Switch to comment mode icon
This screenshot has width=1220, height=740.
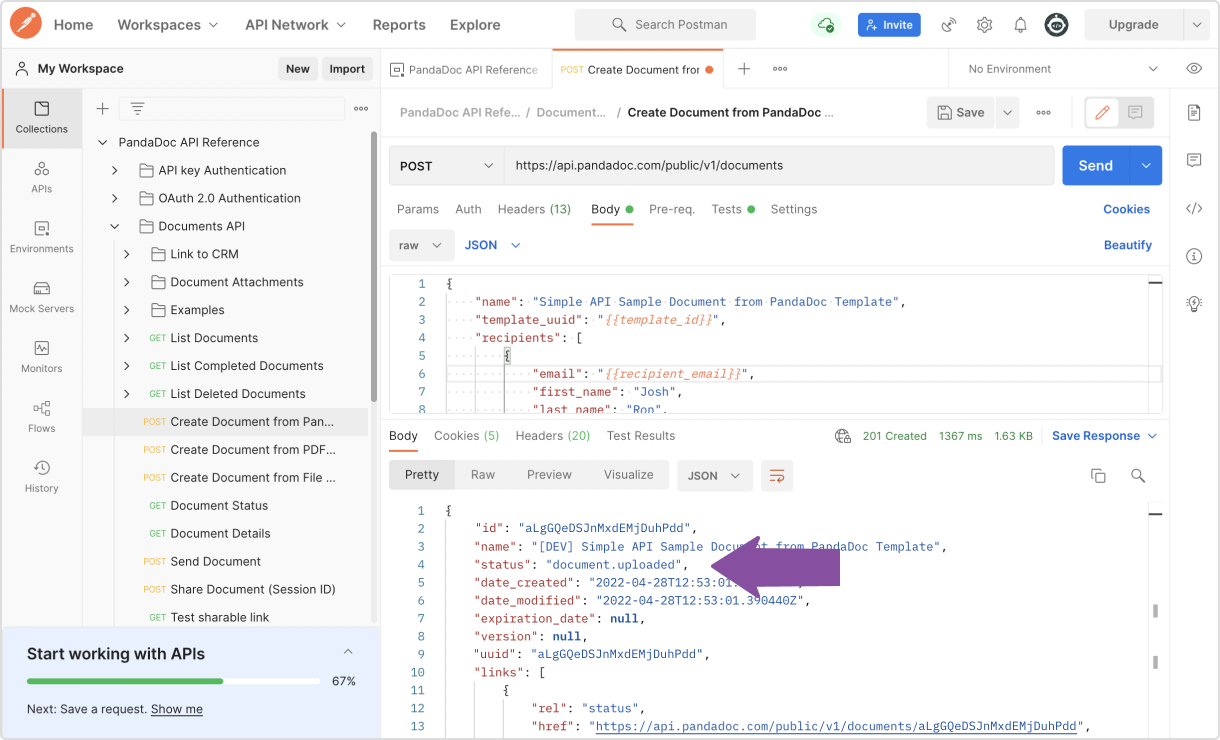[1135, 113]
